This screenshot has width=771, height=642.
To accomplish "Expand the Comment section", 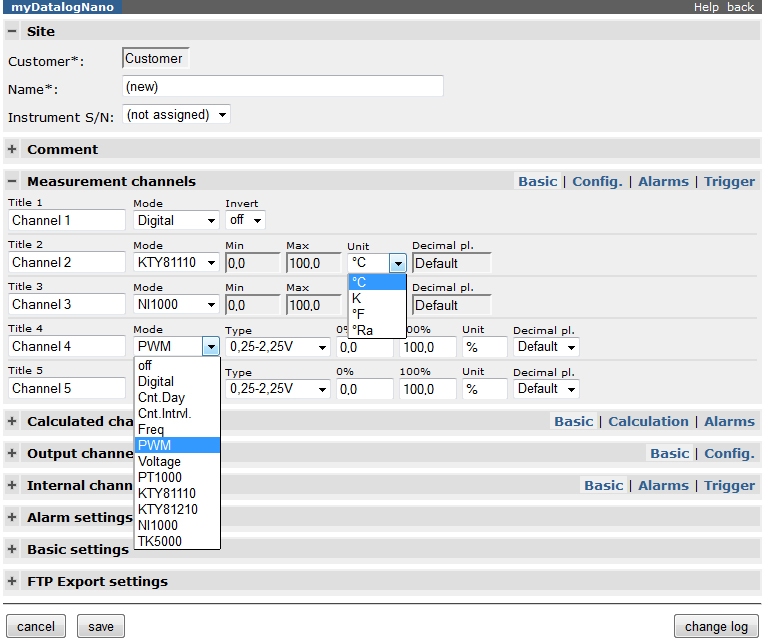I will pos(12,149).
